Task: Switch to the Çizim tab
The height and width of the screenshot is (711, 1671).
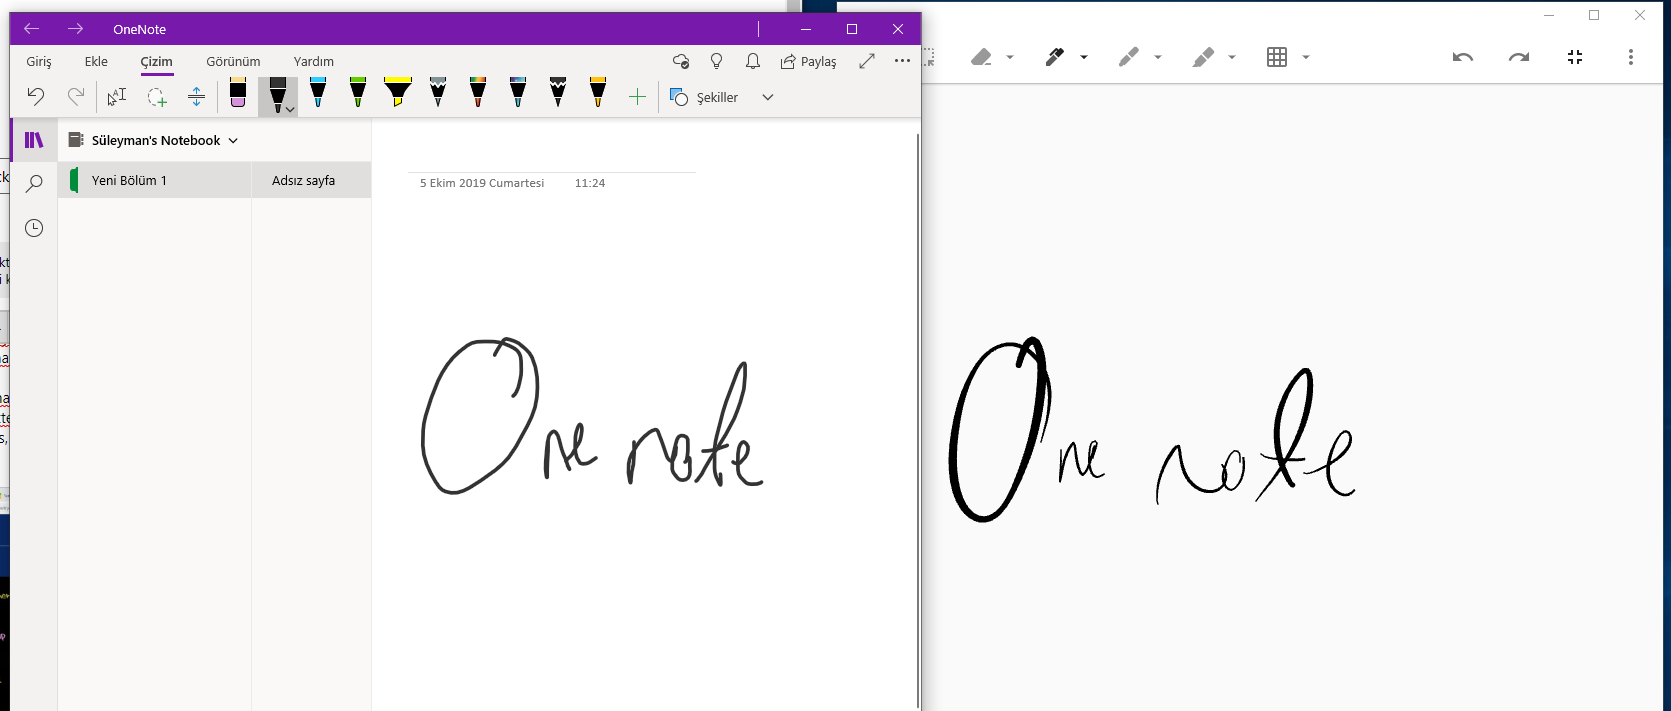Action: point(156,61)
